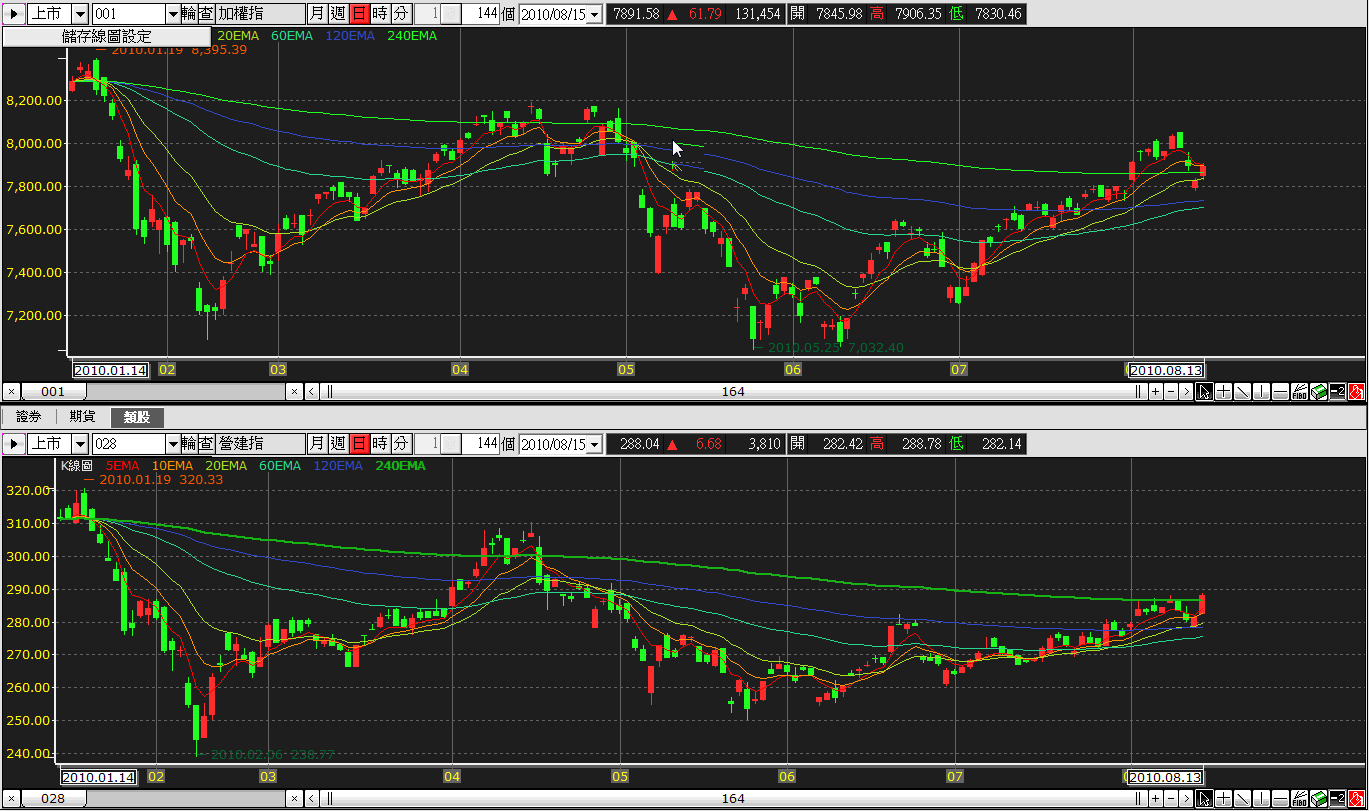
Task: Select arrow pointer tool in bottom chart toolbar
Action: tap(1204, 798)
